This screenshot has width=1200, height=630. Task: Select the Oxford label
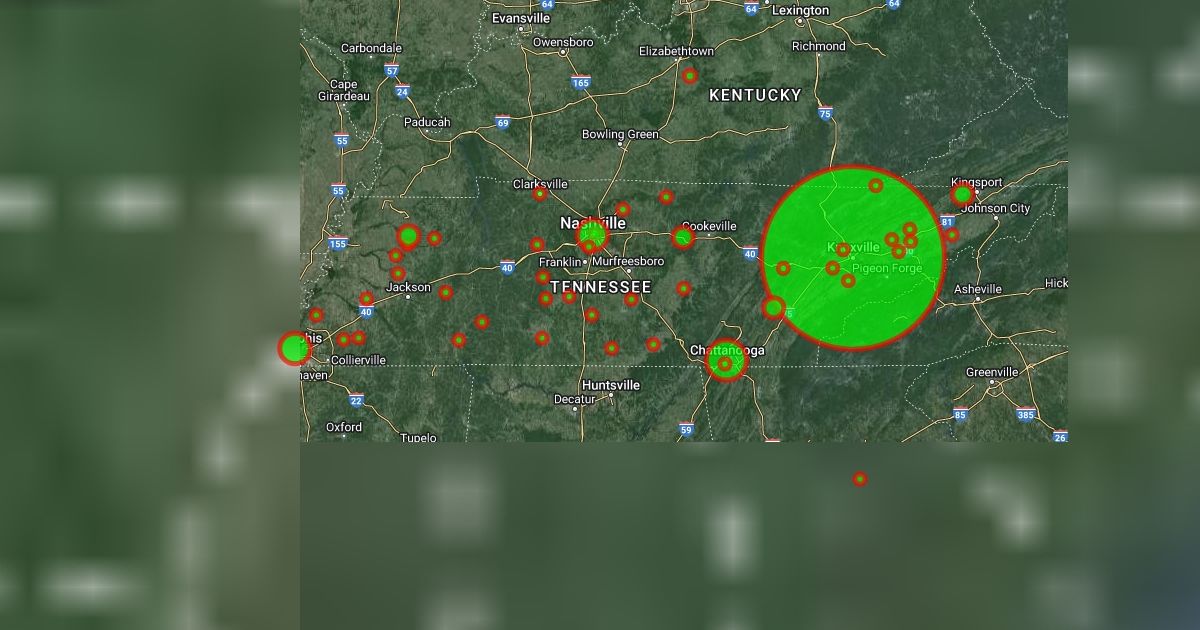click(x=344, y=427)
